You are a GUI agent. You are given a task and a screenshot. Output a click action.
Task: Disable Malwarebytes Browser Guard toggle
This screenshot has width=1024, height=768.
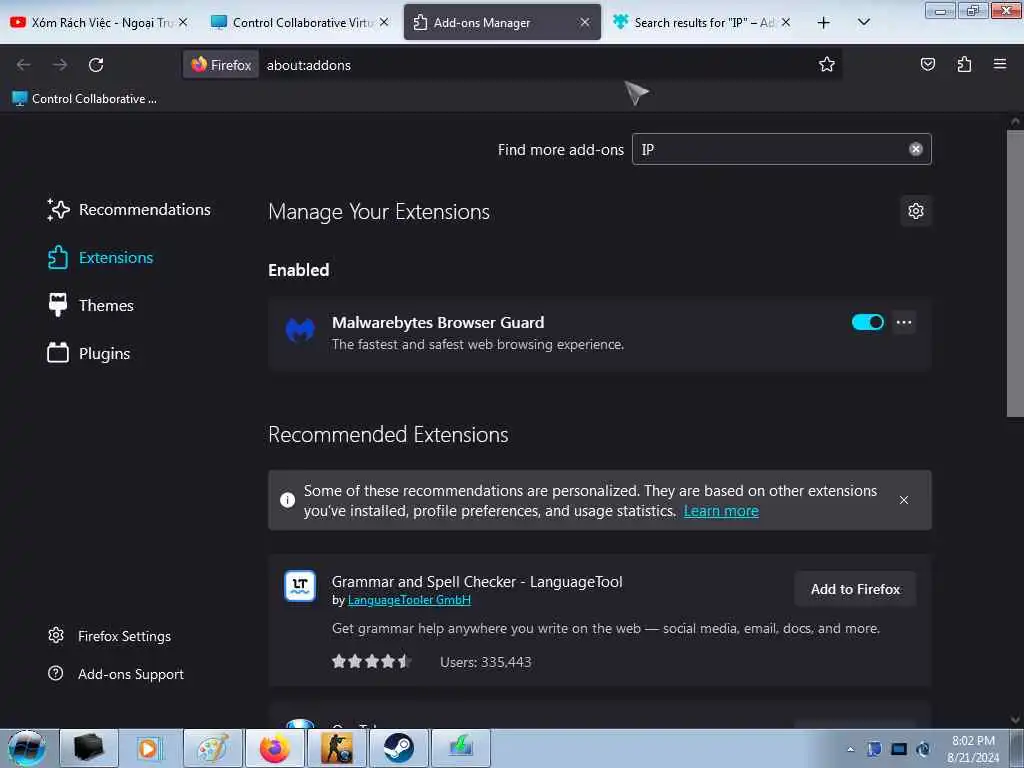(x=867, y=322)
